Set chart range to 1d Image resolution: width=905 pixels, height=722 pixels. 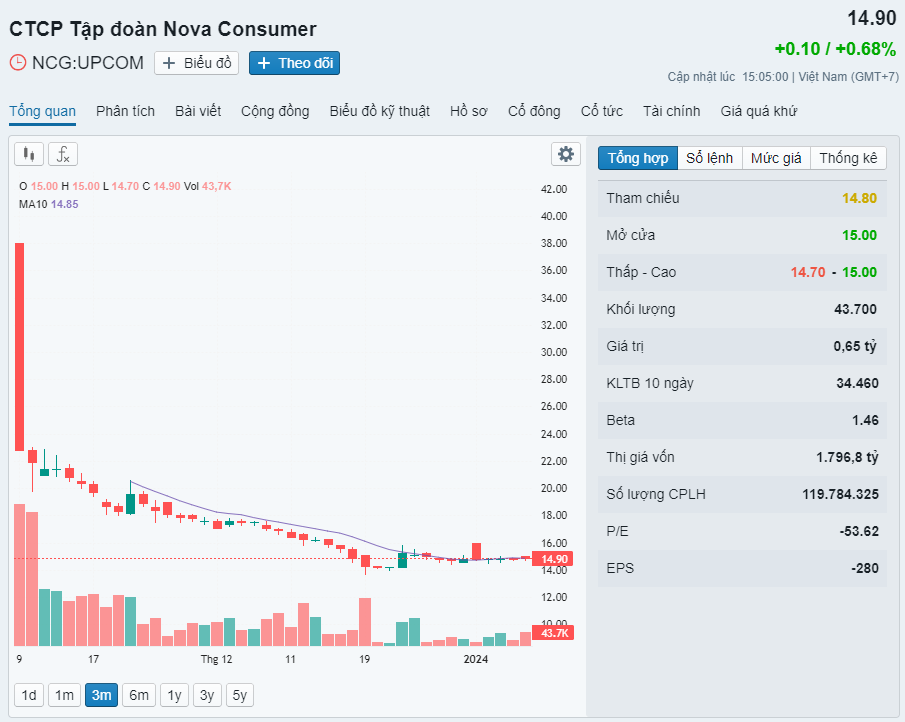(x=29, y=695)
